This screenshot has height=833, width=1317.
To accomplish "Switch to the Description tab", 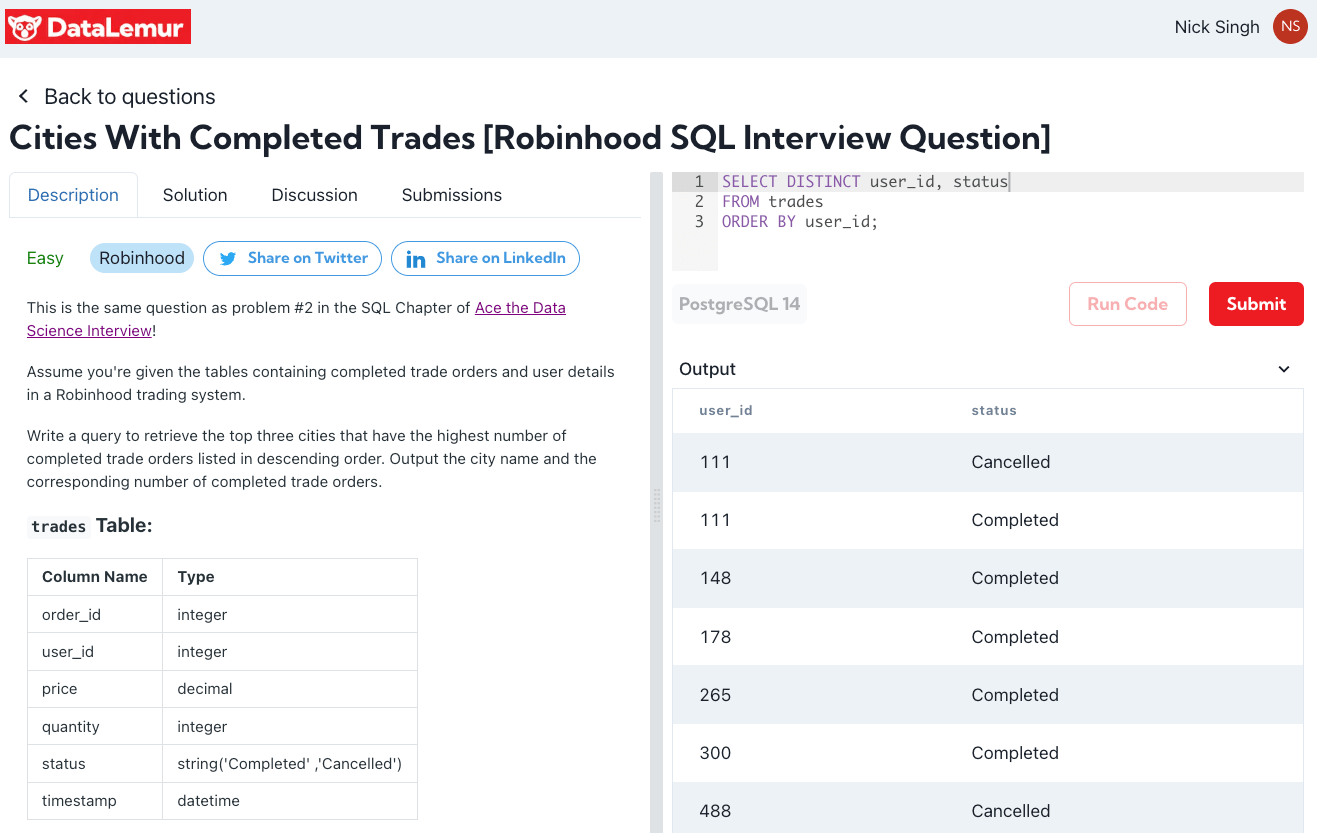I will pyautogui.click(x=73, y=195).
